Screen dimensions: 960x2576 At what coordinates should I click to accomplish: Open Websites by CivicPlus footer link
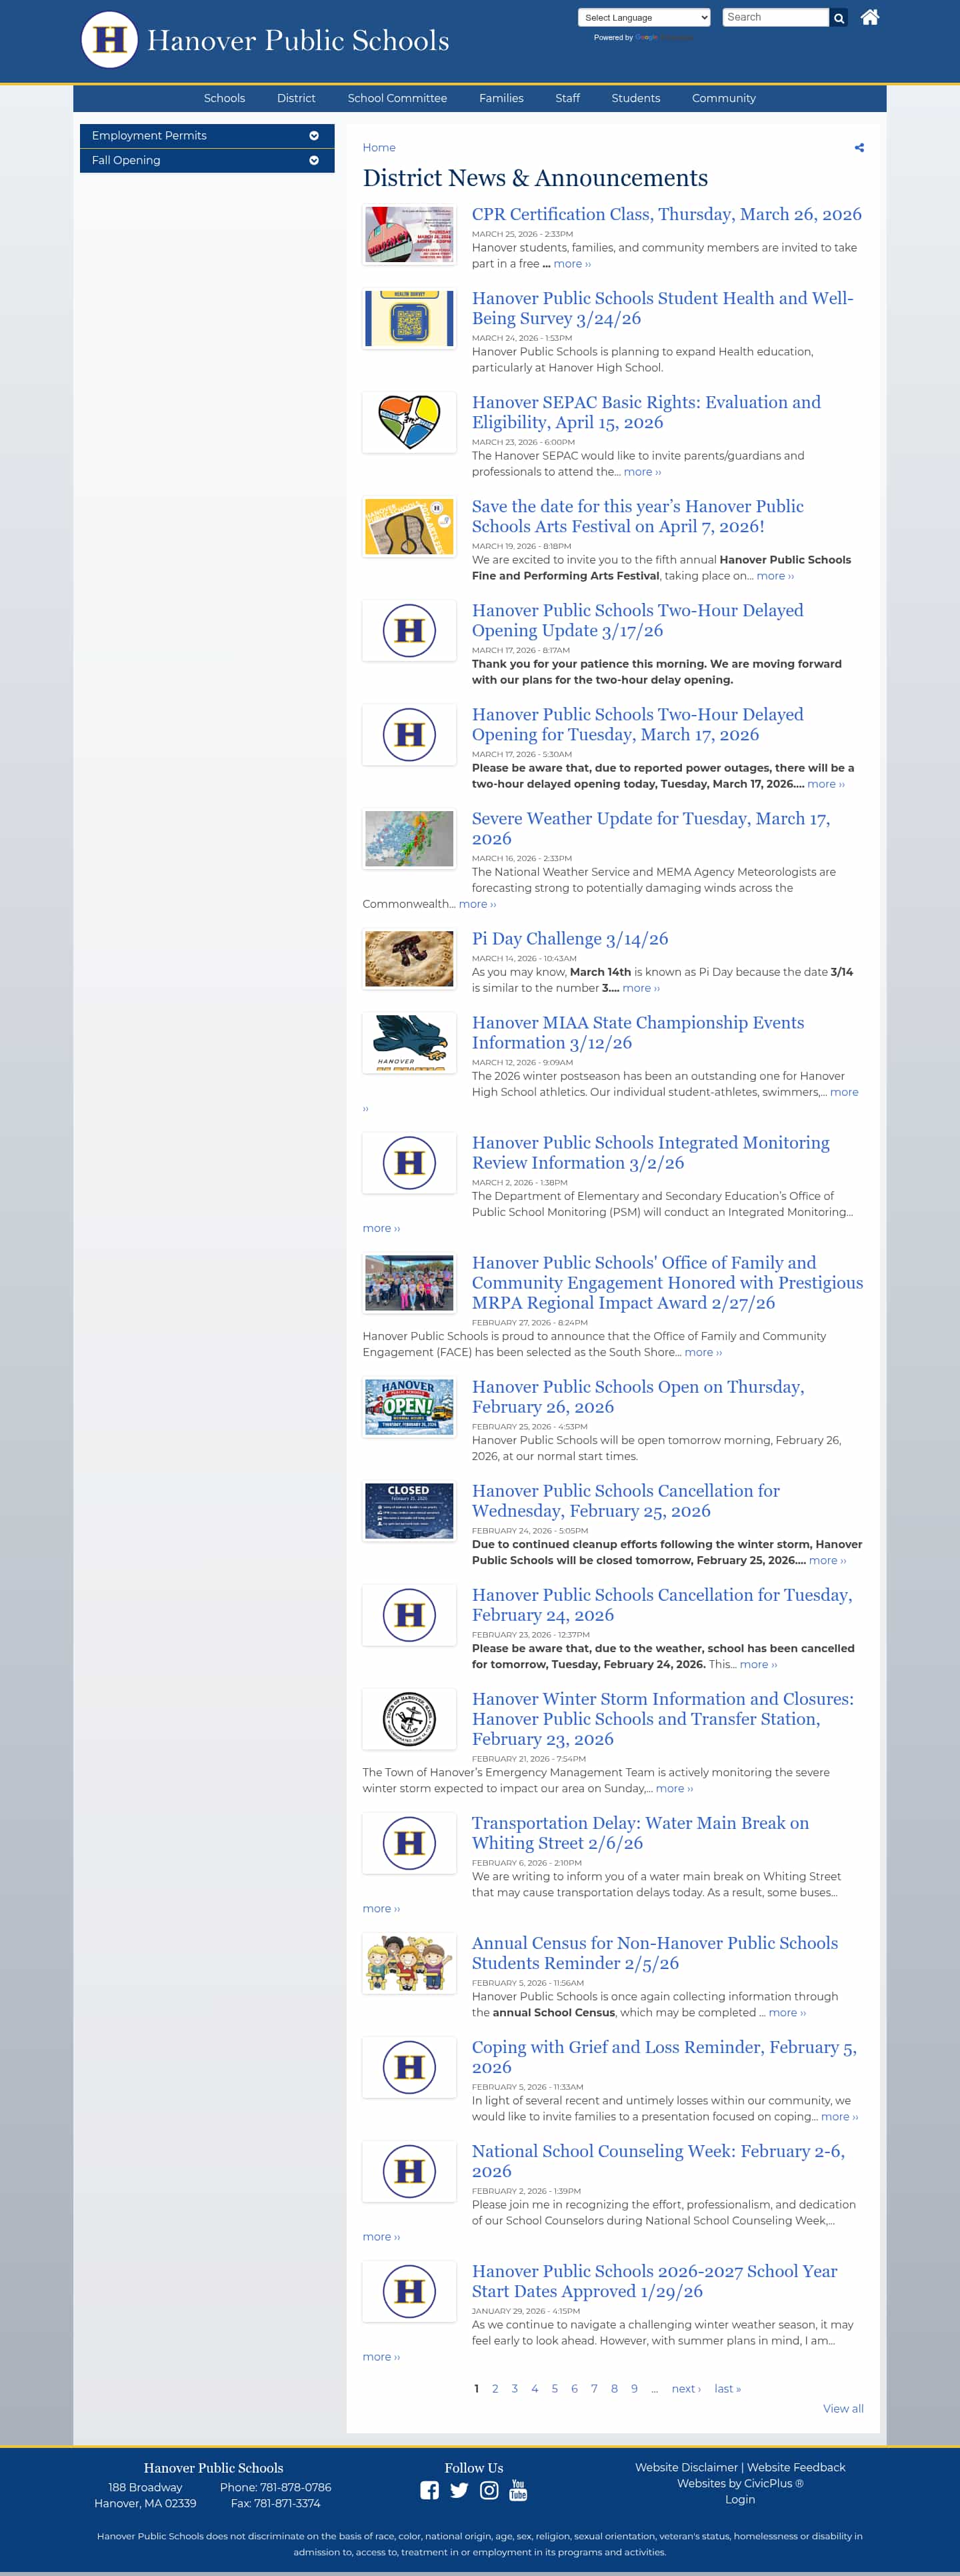[740, 2484]
